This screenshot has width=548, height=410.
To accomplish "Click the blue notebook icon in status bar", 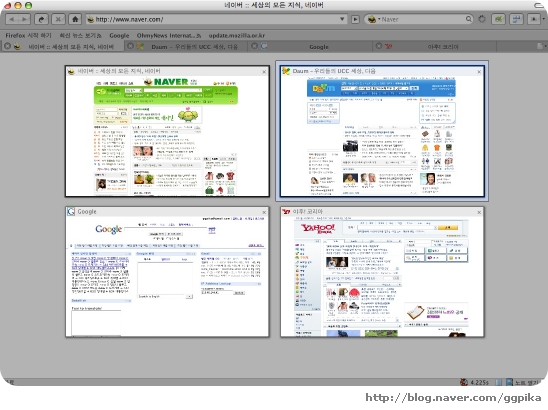I will [510, 382].
